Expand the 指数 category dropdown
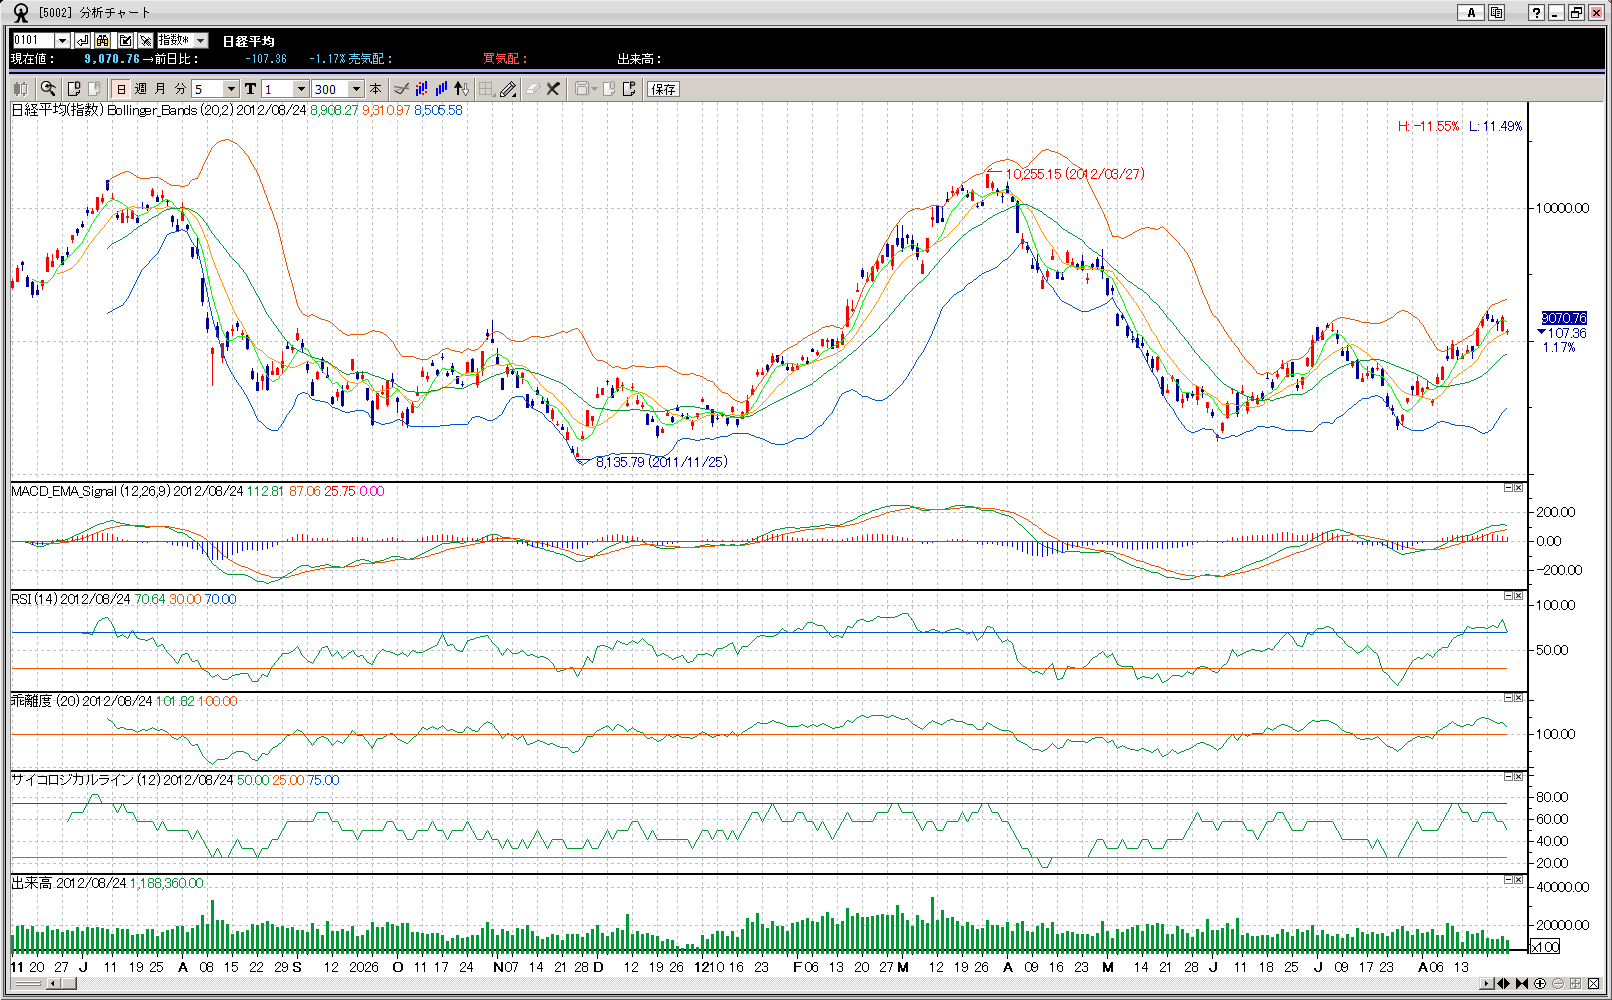This screenshot has height=1000, width=1612. pos(201,40)
